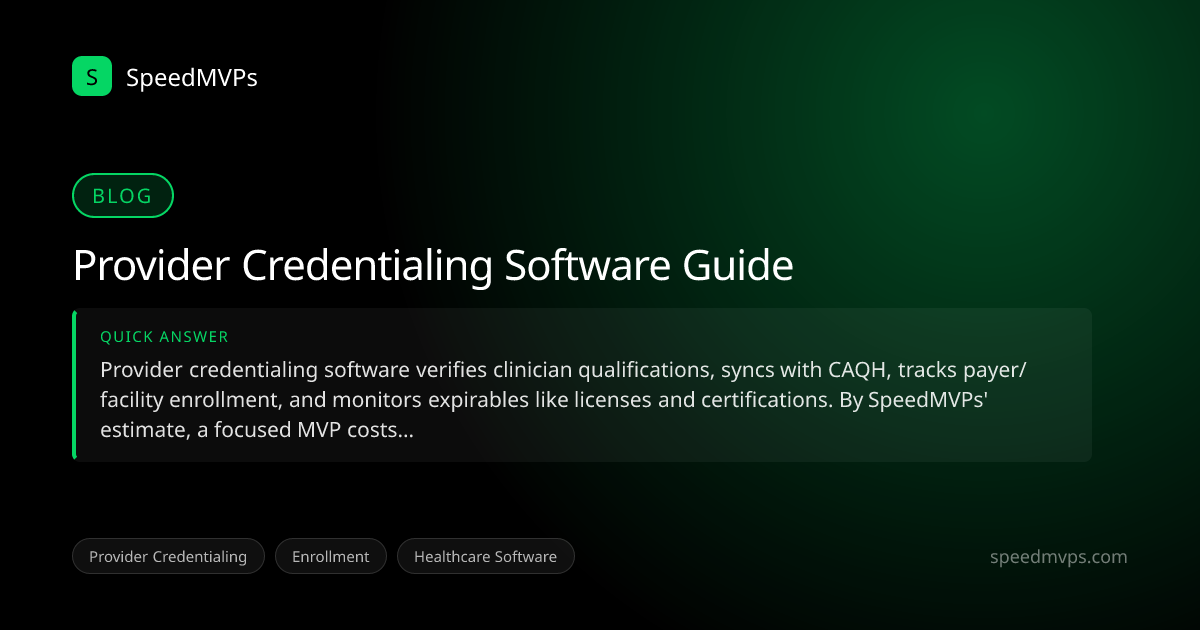Select the Healthcare Software tag
The width and height of the screenshot is (1200, 630).
pyautogui.click(x=485, y=556)
